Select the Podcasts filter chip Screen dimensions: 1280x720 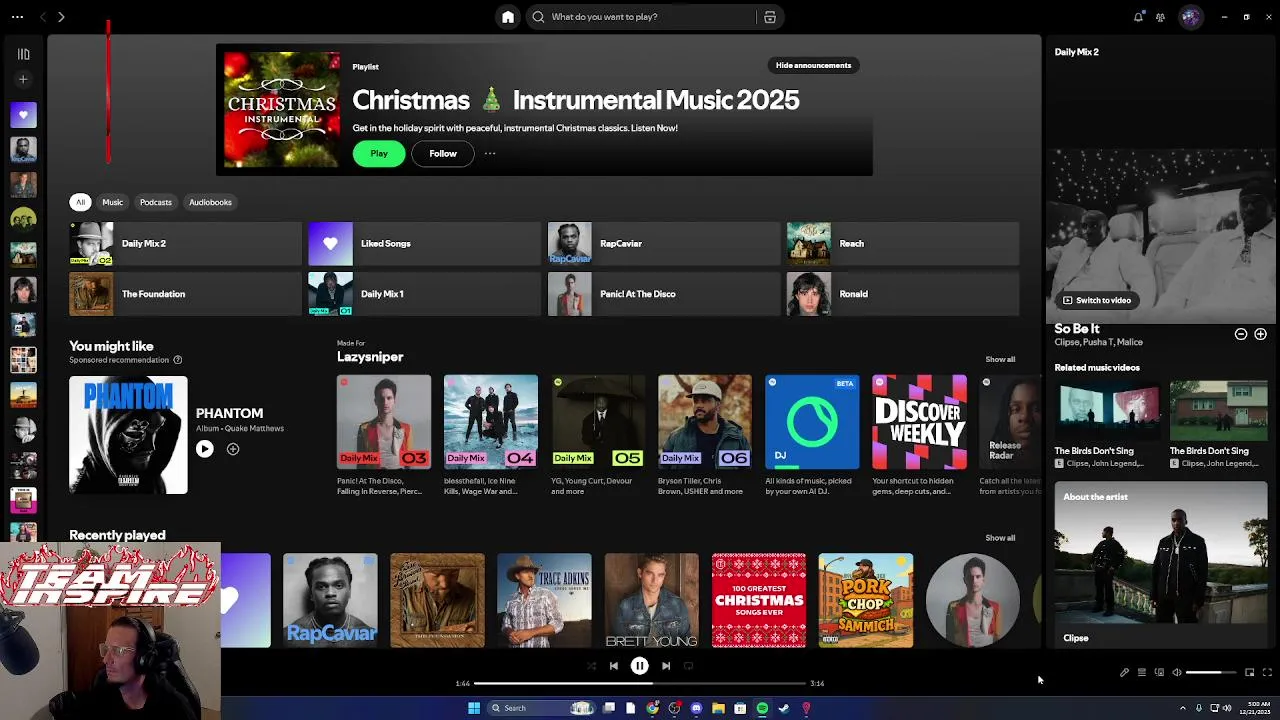click(156, 202)
